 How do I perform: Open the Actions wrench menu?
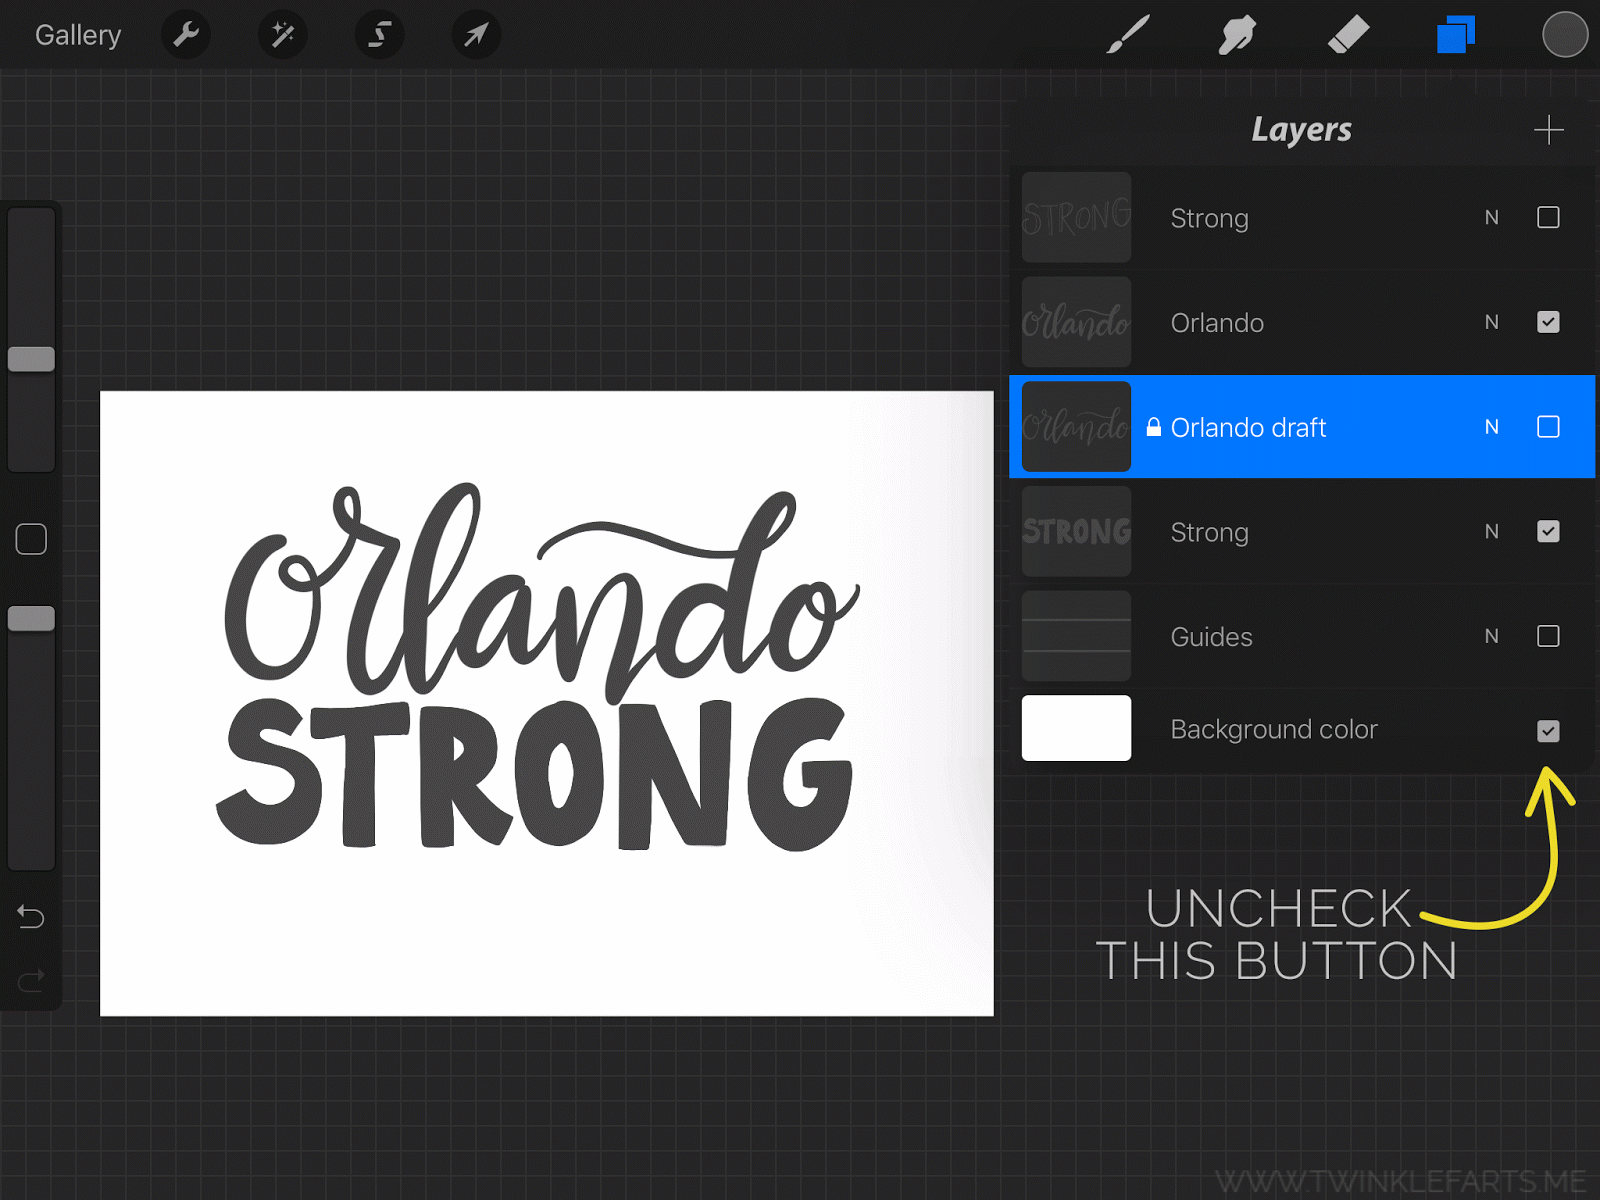tap(186, 35)
